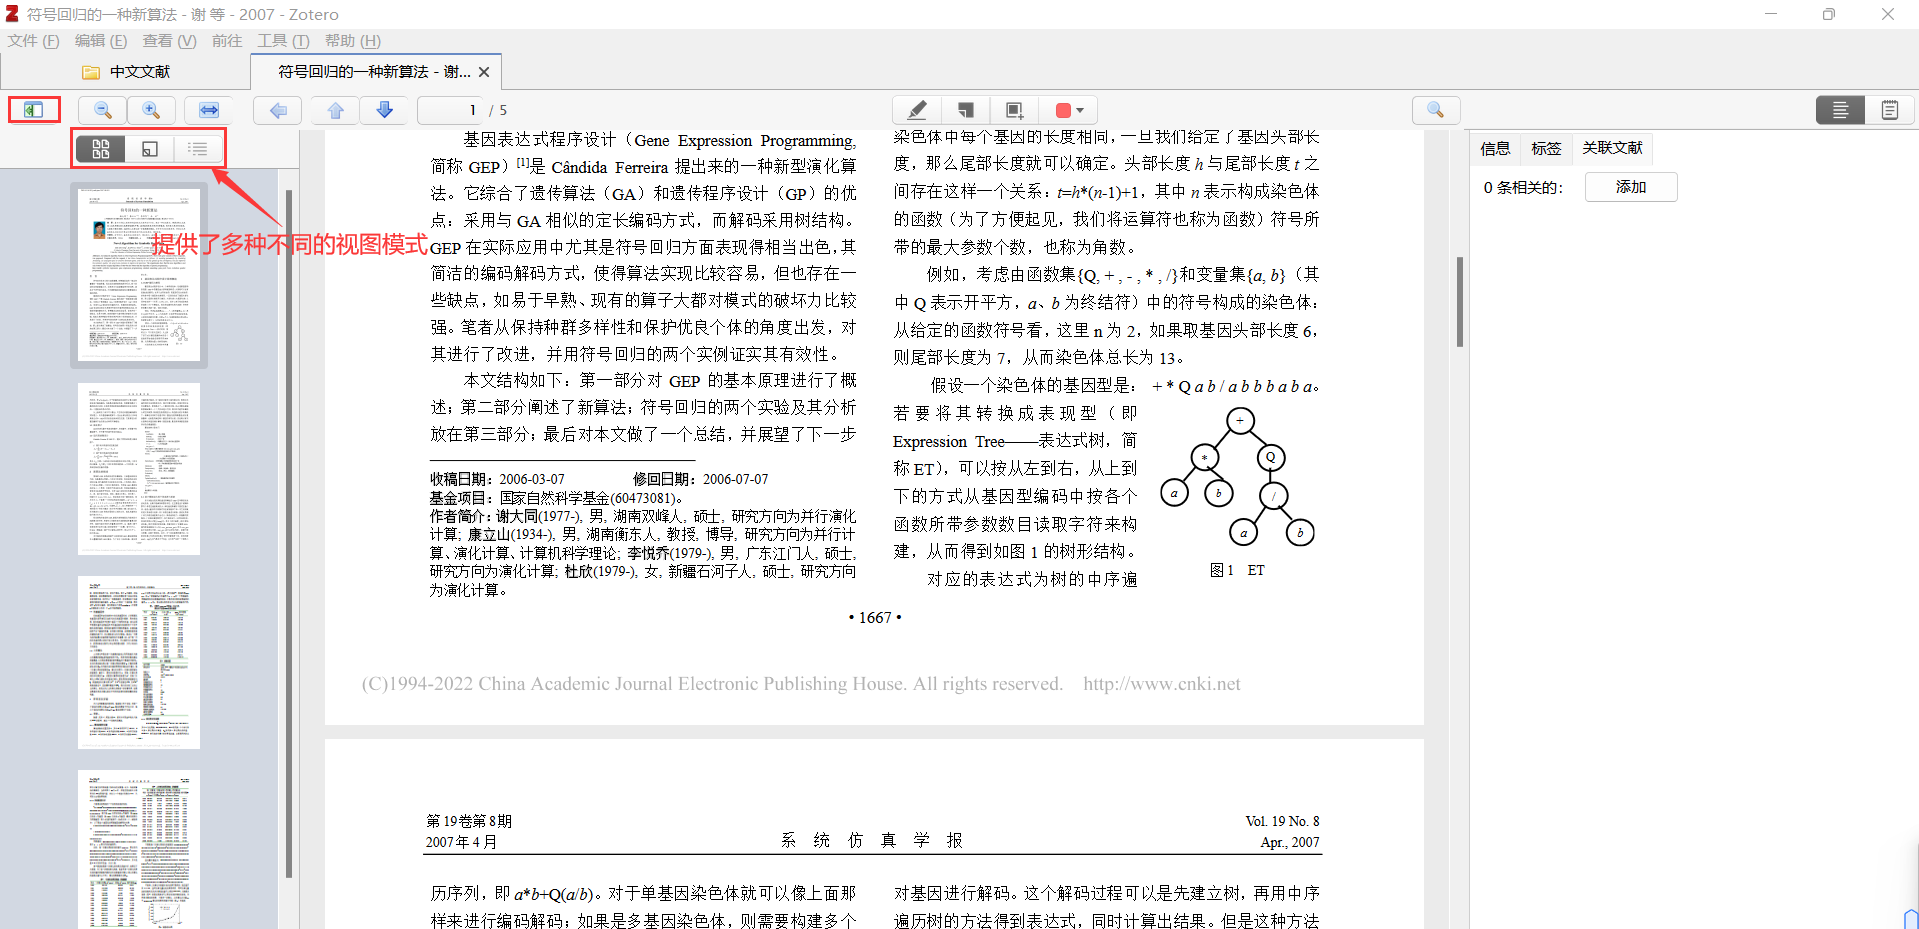Click the http://www.cnki.net link
This screenshot has width=1919, height=929.
[1161, 684]
